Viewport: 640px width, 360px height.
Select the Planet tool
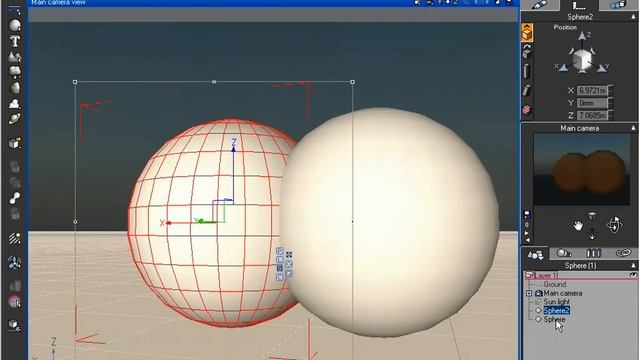(x=15, y=119)
